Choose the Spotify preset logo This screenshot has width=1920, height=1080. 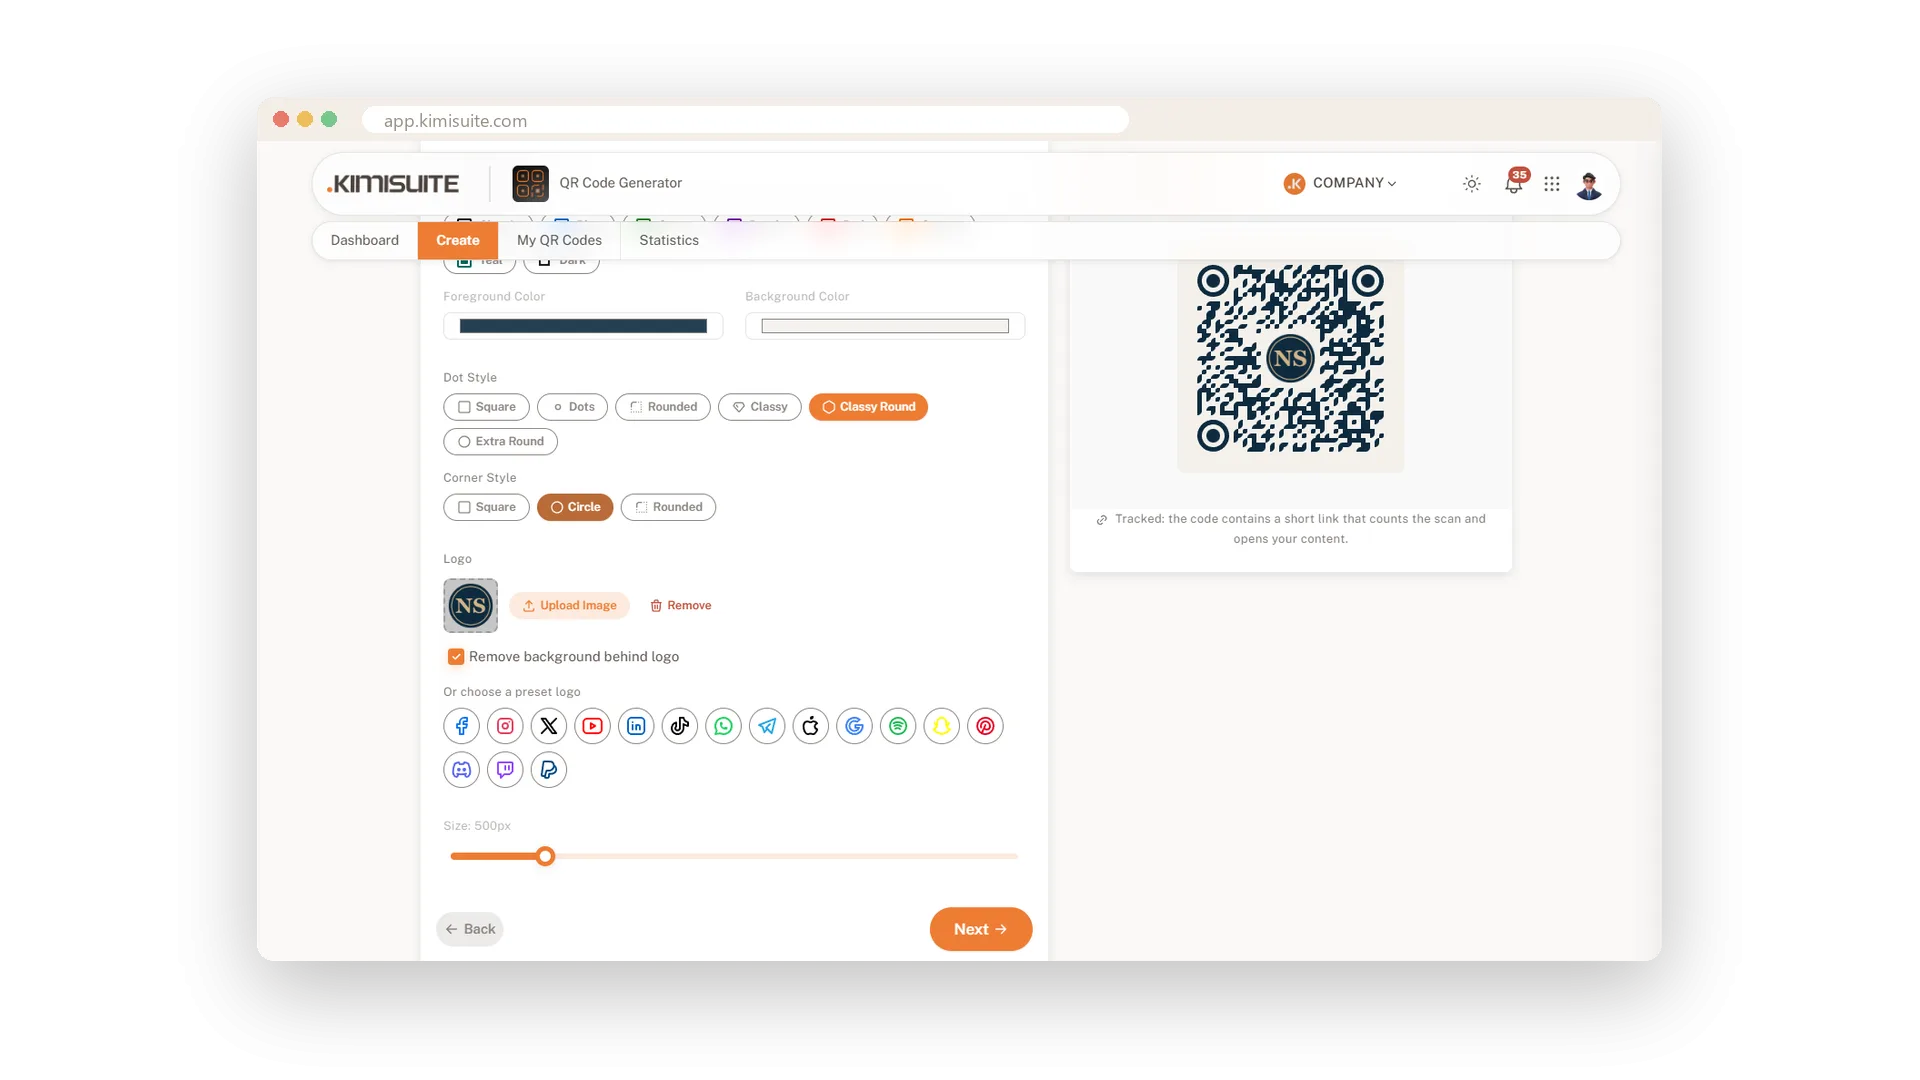point(898,726)
